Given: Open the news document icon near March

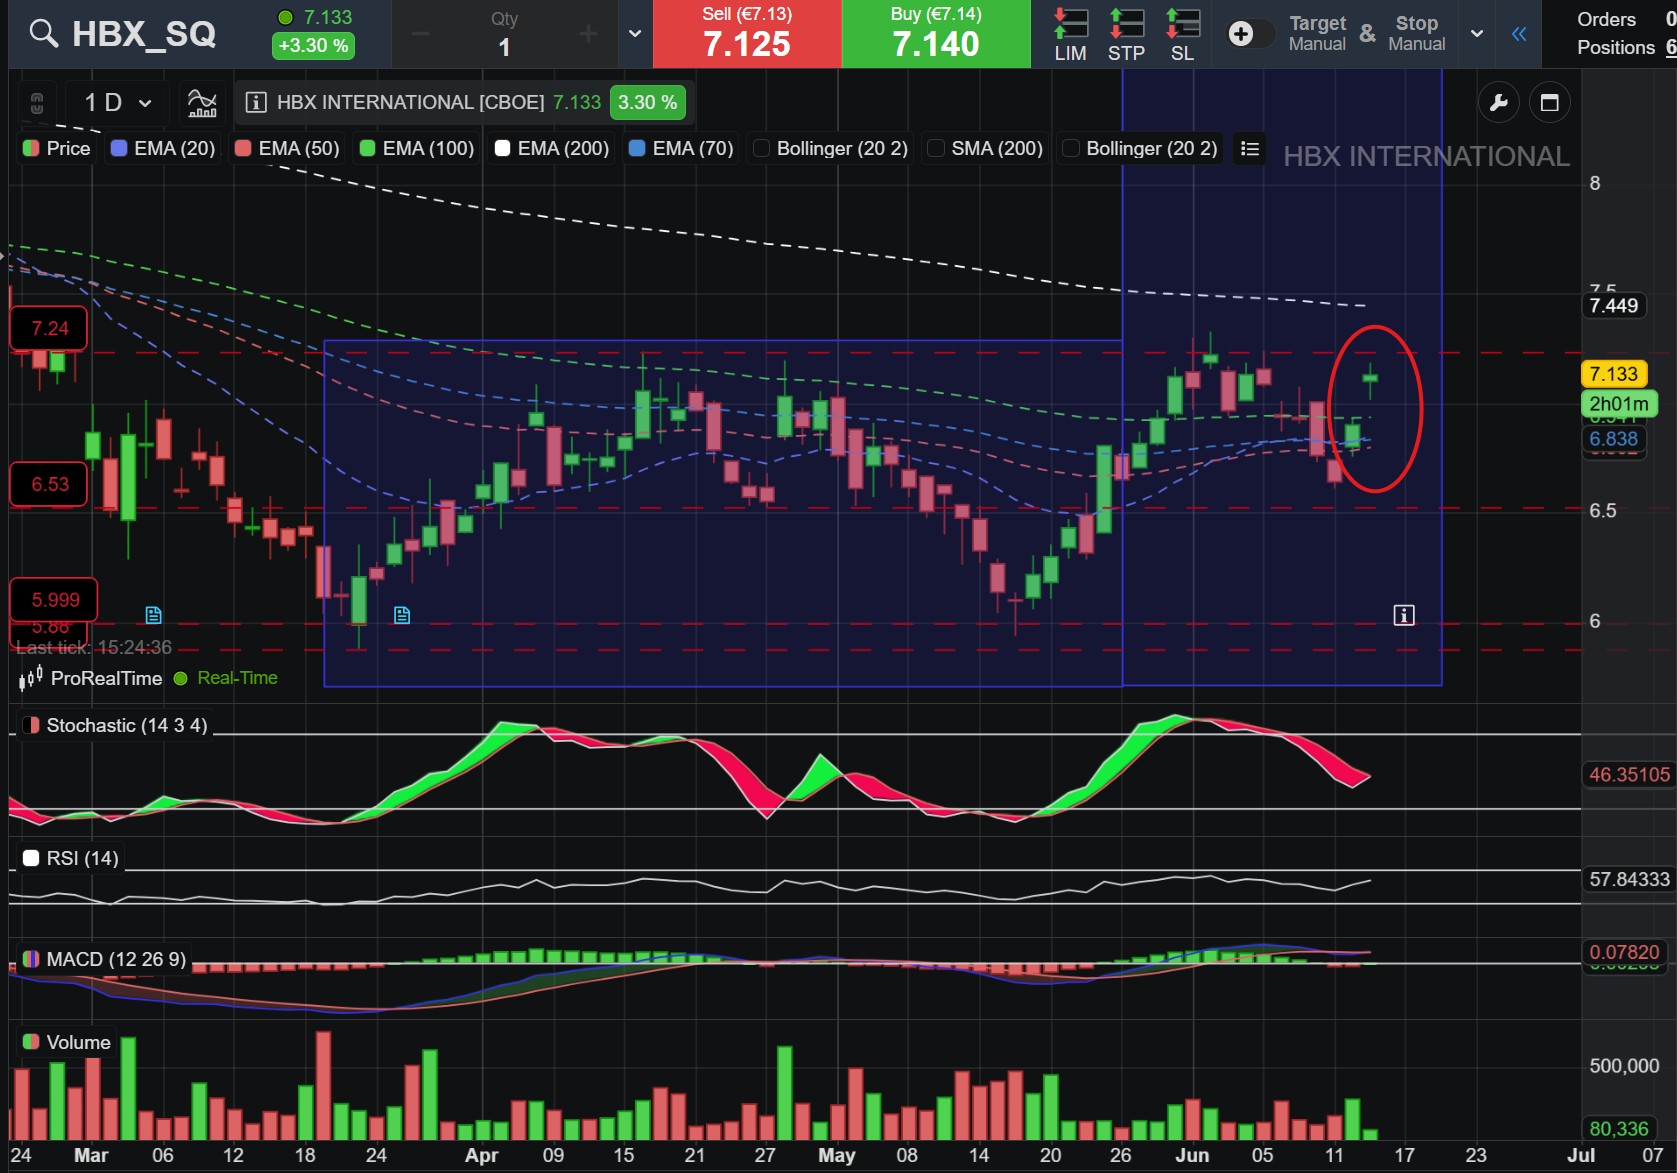Looking at the screenshot, I should coord(153,615).
